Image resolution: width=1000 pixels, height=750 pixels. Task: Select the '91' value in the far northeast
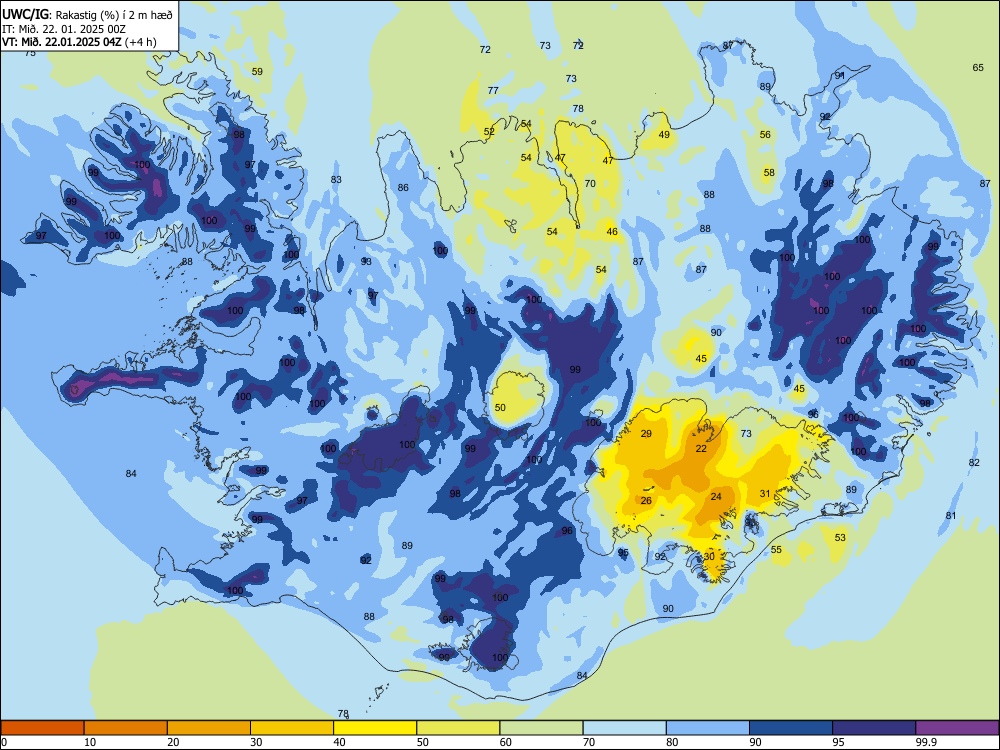click(x=840, y=75)
